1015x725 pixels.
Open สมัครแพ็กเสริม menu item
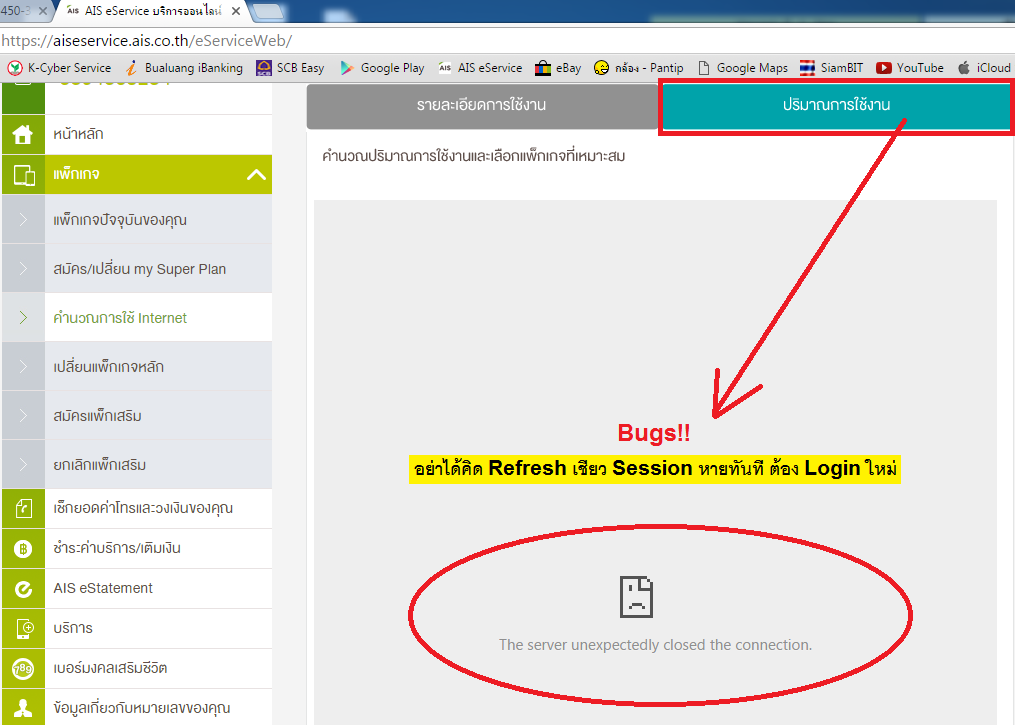[x=137, y=416]
